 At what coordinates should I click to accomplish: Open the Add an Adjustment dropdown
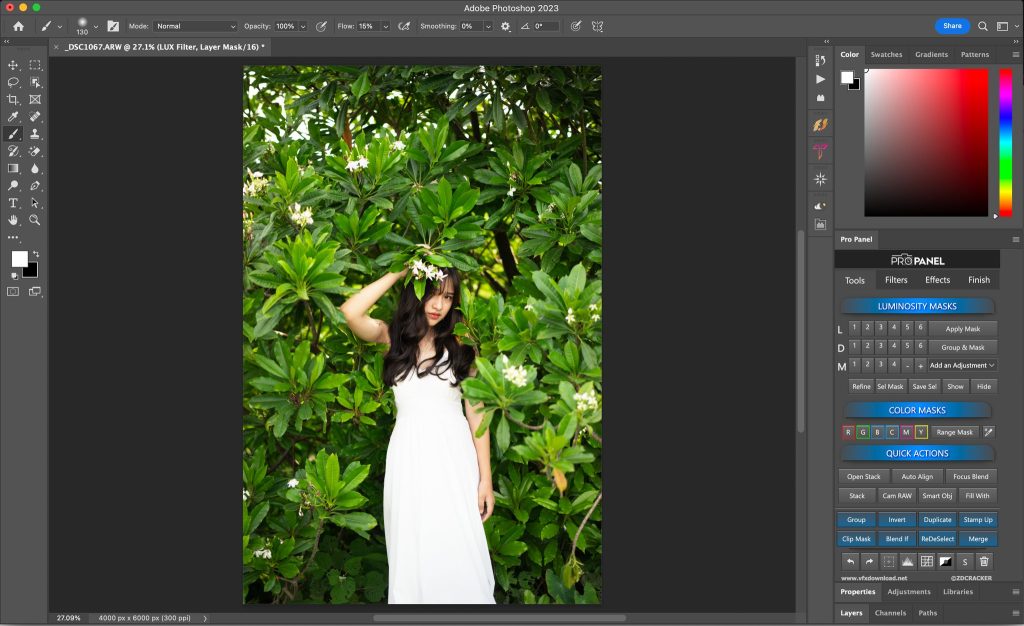pos(962,366)
